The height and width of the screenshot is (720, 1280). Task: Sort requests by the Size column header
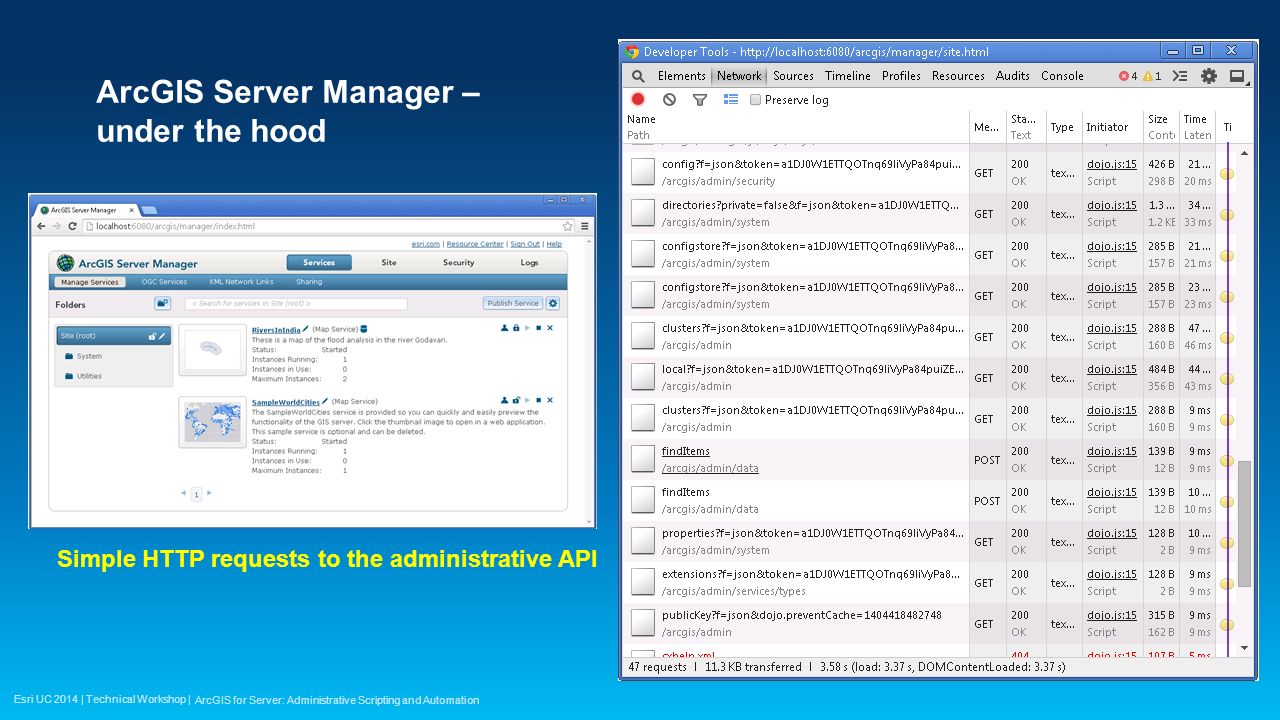coord(1160,126)
